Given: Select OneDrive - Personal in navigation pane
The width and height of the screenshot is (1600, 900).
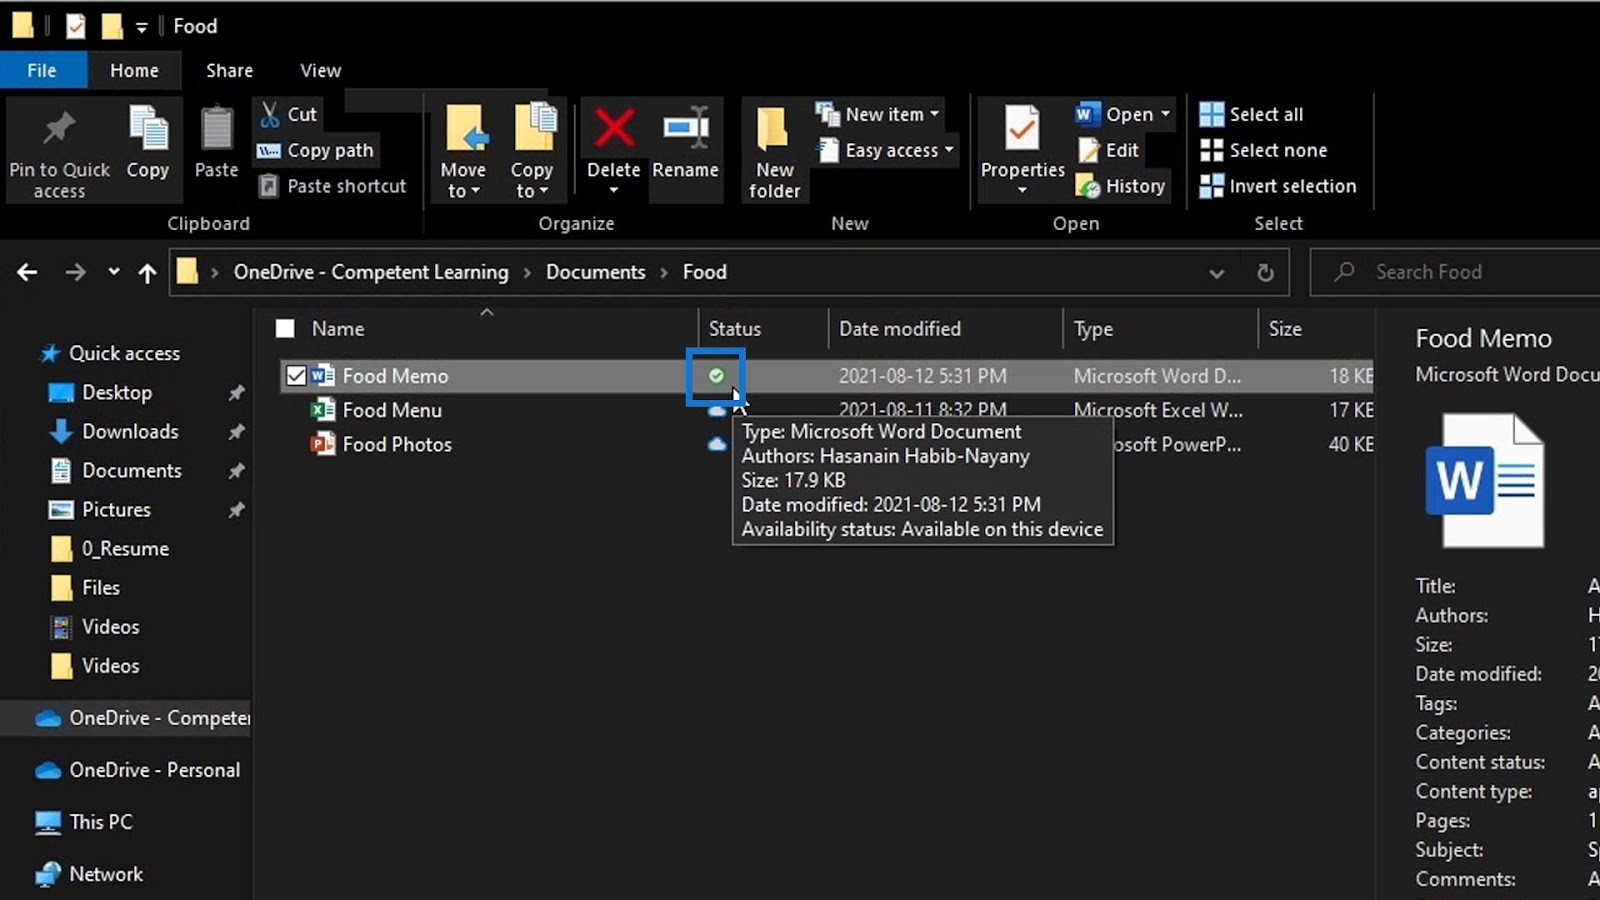Looking at the screenshot, I should point(137,770).
